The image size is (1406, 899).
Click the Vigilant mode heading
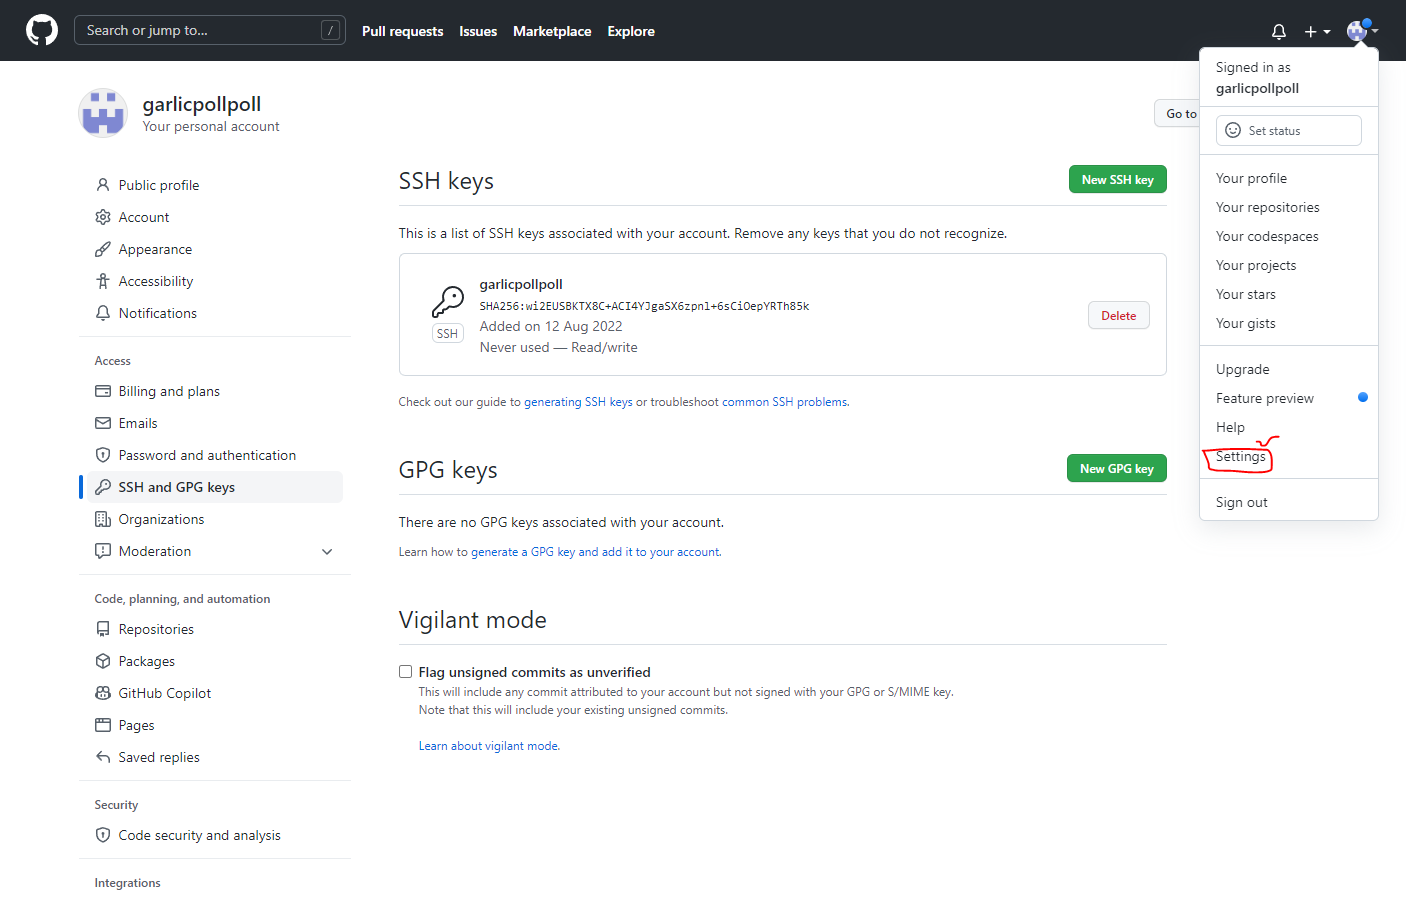coord(473,620)
